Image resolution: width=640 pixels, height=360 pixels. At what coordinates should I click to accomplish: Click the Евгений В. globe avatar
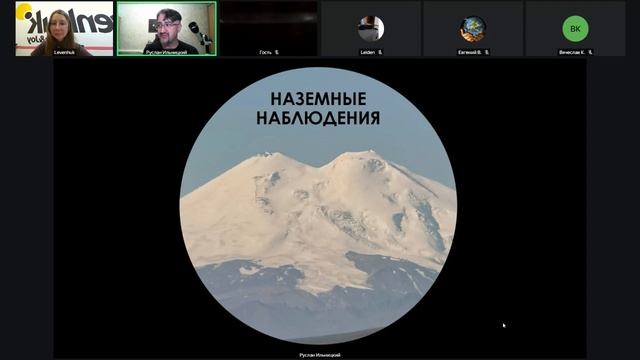click(x=473, y=29)
